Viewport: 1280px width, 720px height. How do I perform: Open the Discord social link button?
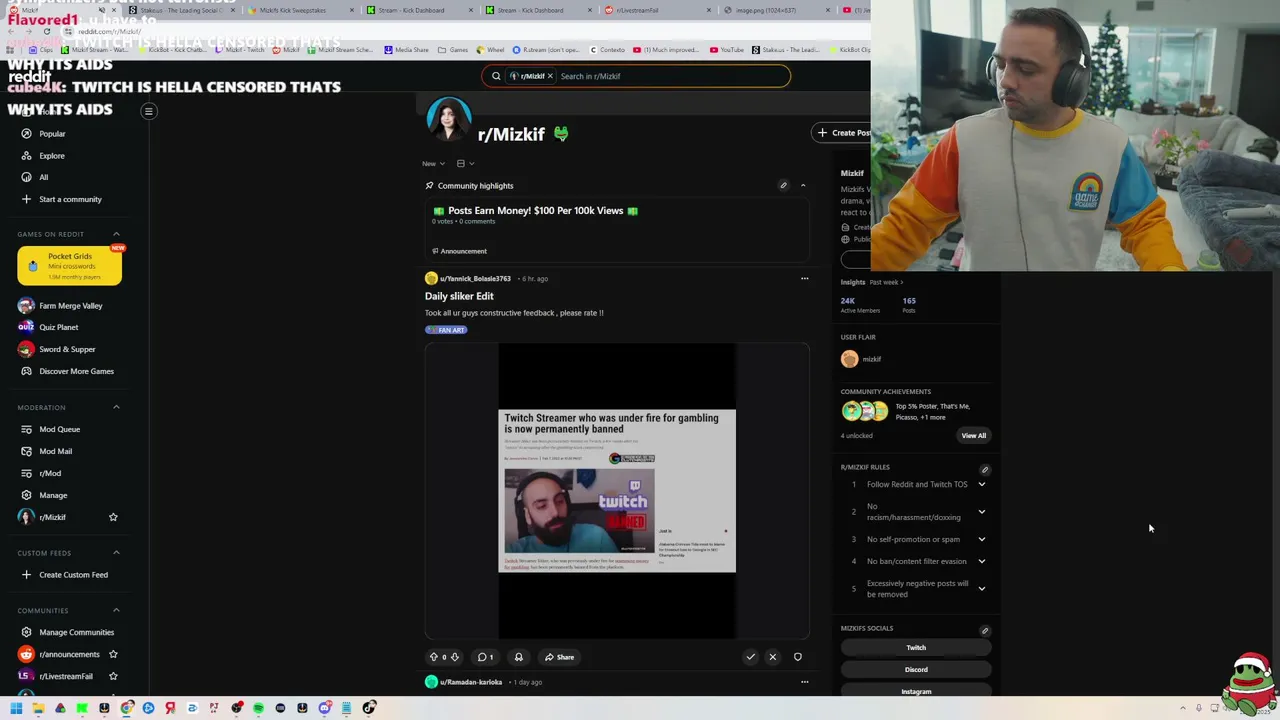(x=916, y=670)
